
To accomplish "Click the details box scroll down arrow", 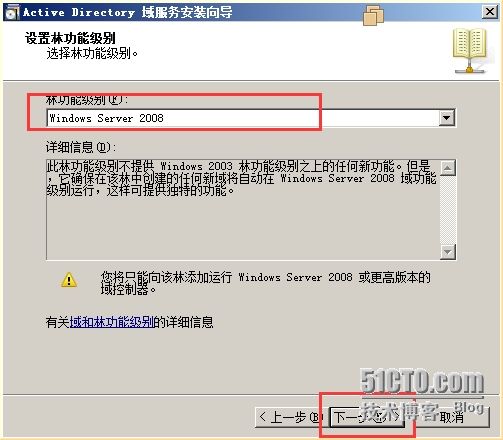I will tap(448, 252).
